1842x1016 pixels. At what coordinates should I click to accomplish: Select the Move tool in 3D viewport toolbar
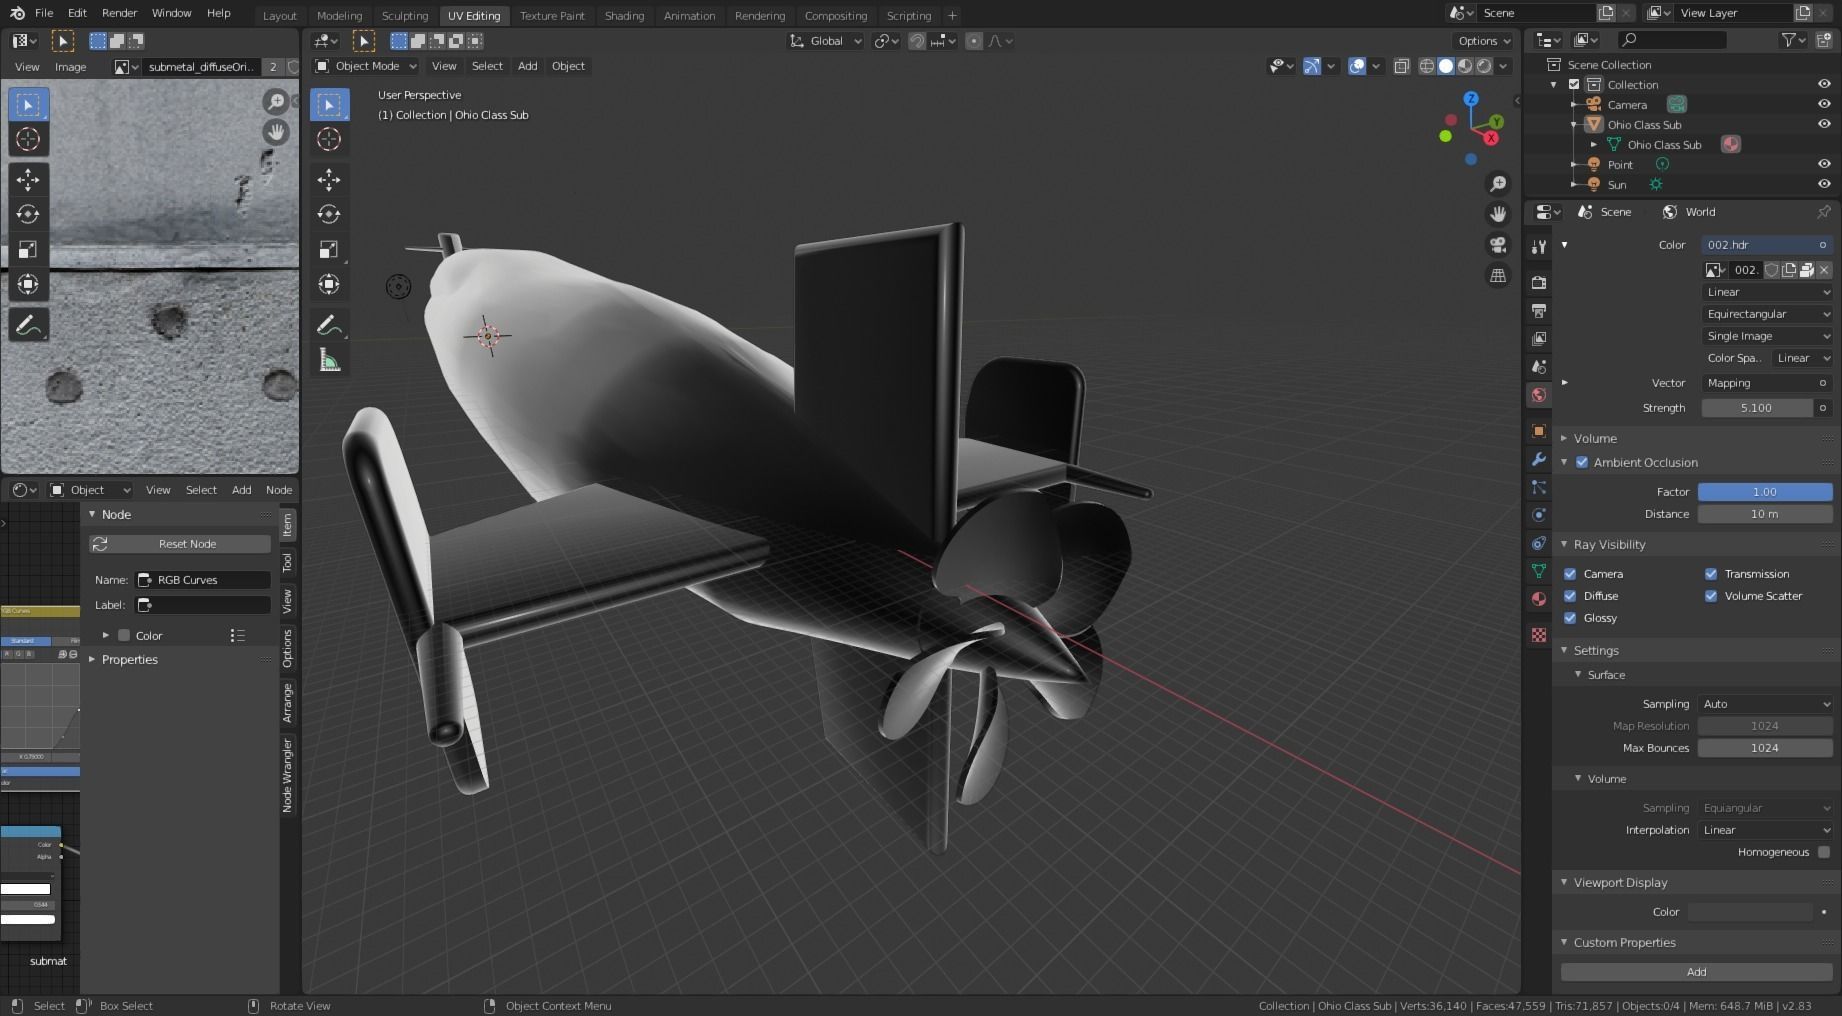[x=329, y=179]
